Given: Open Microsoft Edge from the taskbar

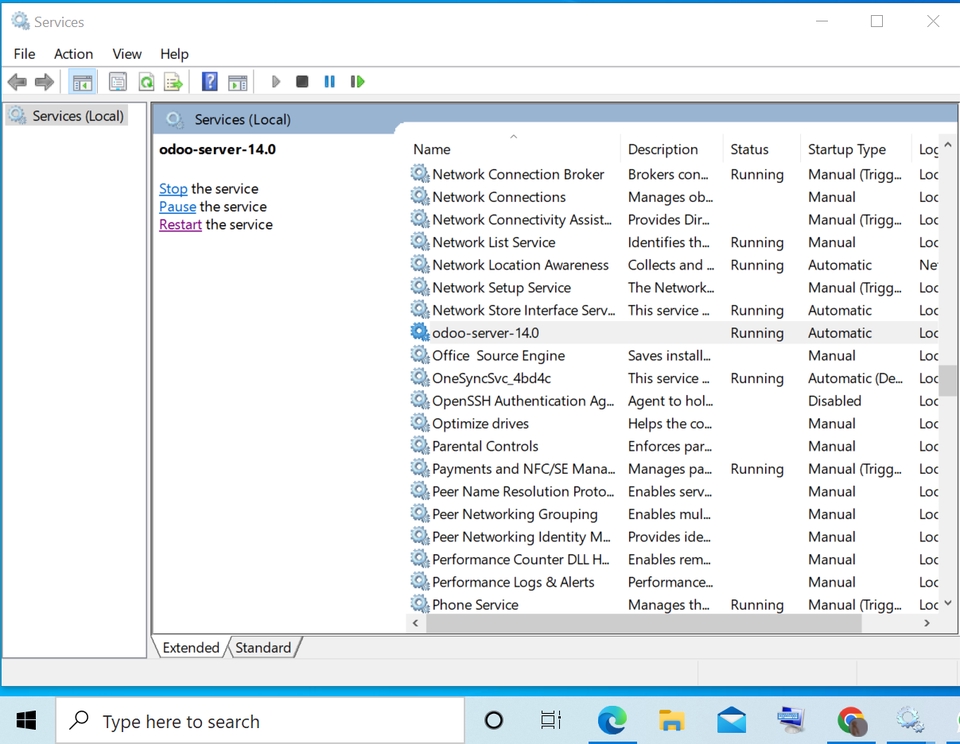Looking at the screenshot, I should pyautogui.click(x=612, y=720).
